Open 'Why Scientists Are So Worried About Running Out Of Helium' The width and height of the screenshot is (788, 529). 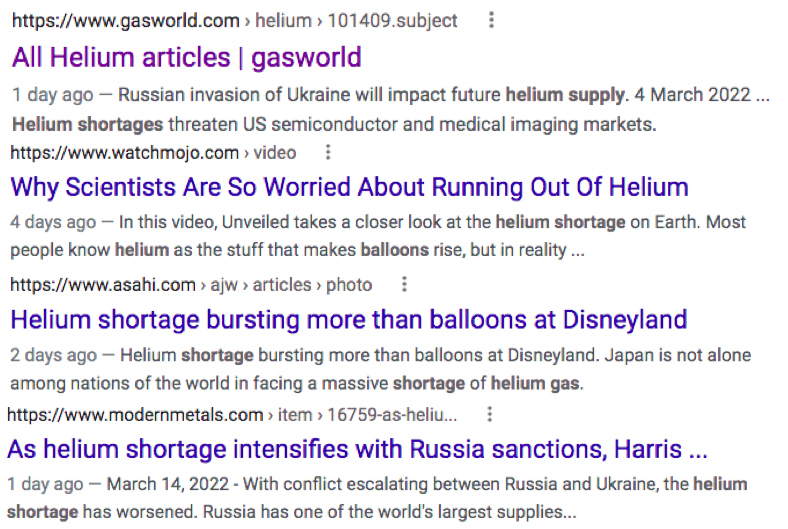pos(349,187)
